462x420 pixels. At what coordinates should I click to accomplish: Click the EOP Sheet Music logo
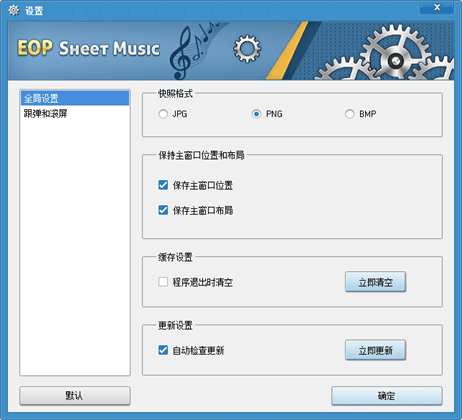89,48
